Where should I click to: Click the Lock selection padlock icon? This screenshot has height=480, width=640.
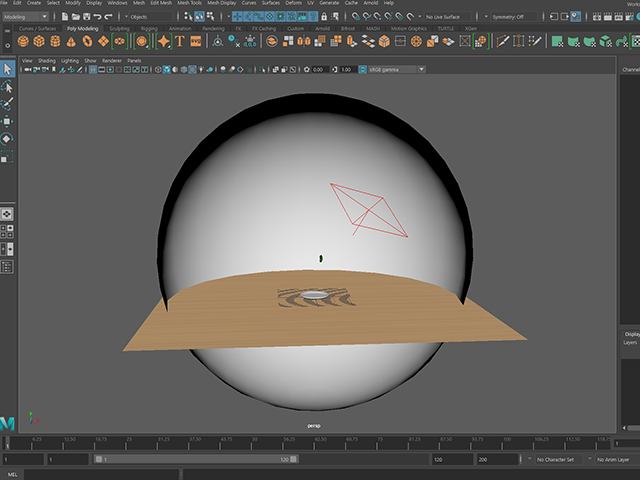pyautogui.click(x=324, y=17)
